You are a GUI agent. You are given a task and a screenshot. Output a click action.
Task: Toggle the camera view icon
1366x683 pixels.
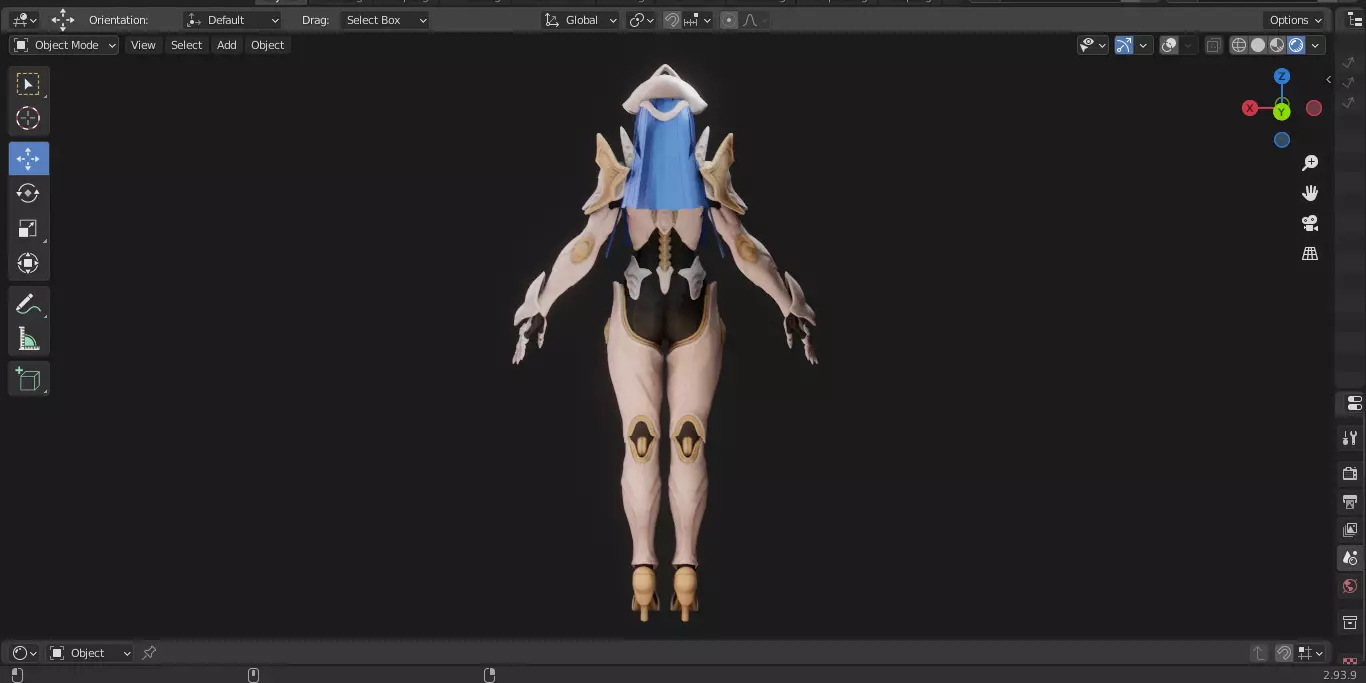(x=1310, y=223)
